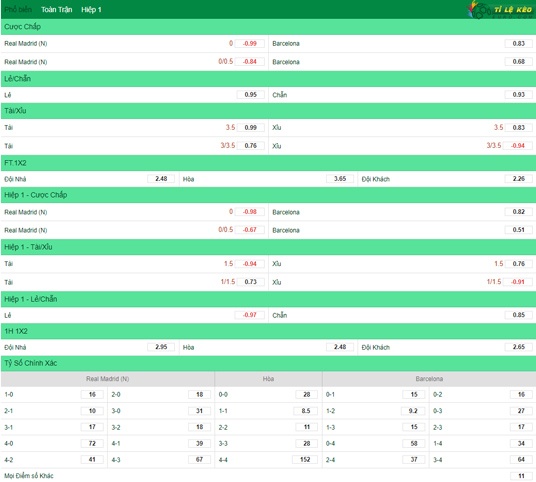
Task: Collapse the Tỷ Số Chính Xác header
Action: [268, 363]
